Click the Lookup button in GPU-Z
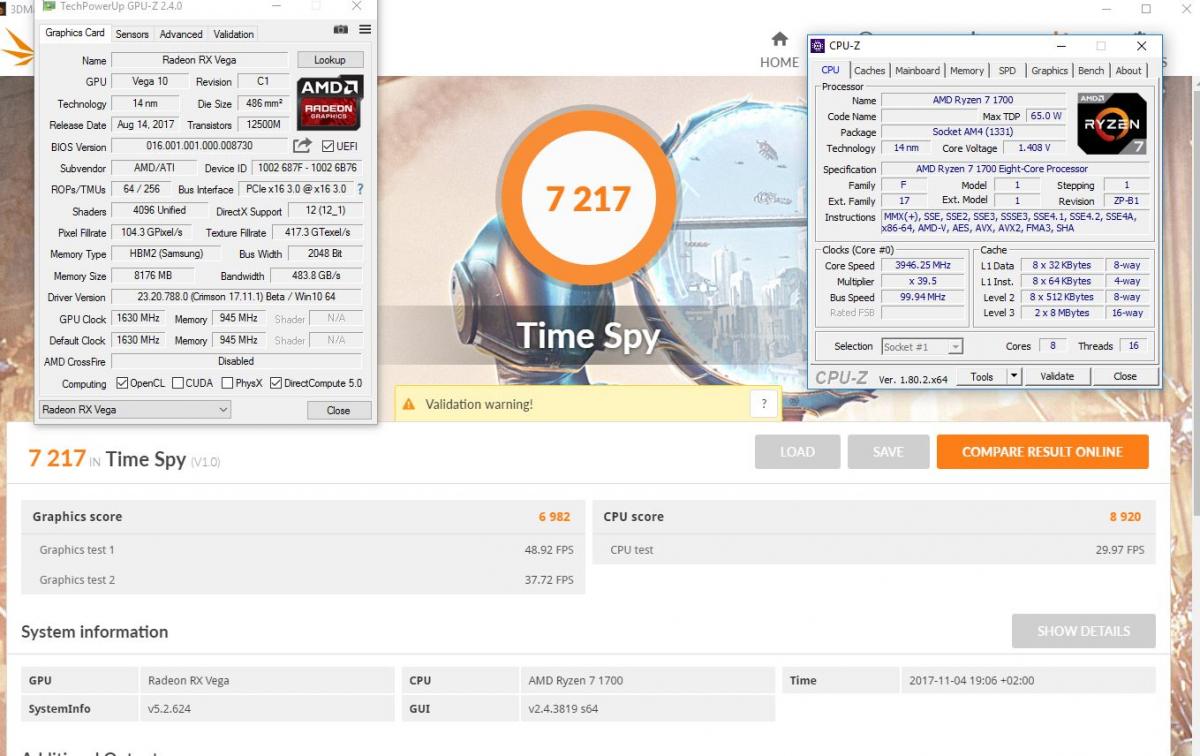Viewport: 1200px width, 756px height. tap(330, 60)
